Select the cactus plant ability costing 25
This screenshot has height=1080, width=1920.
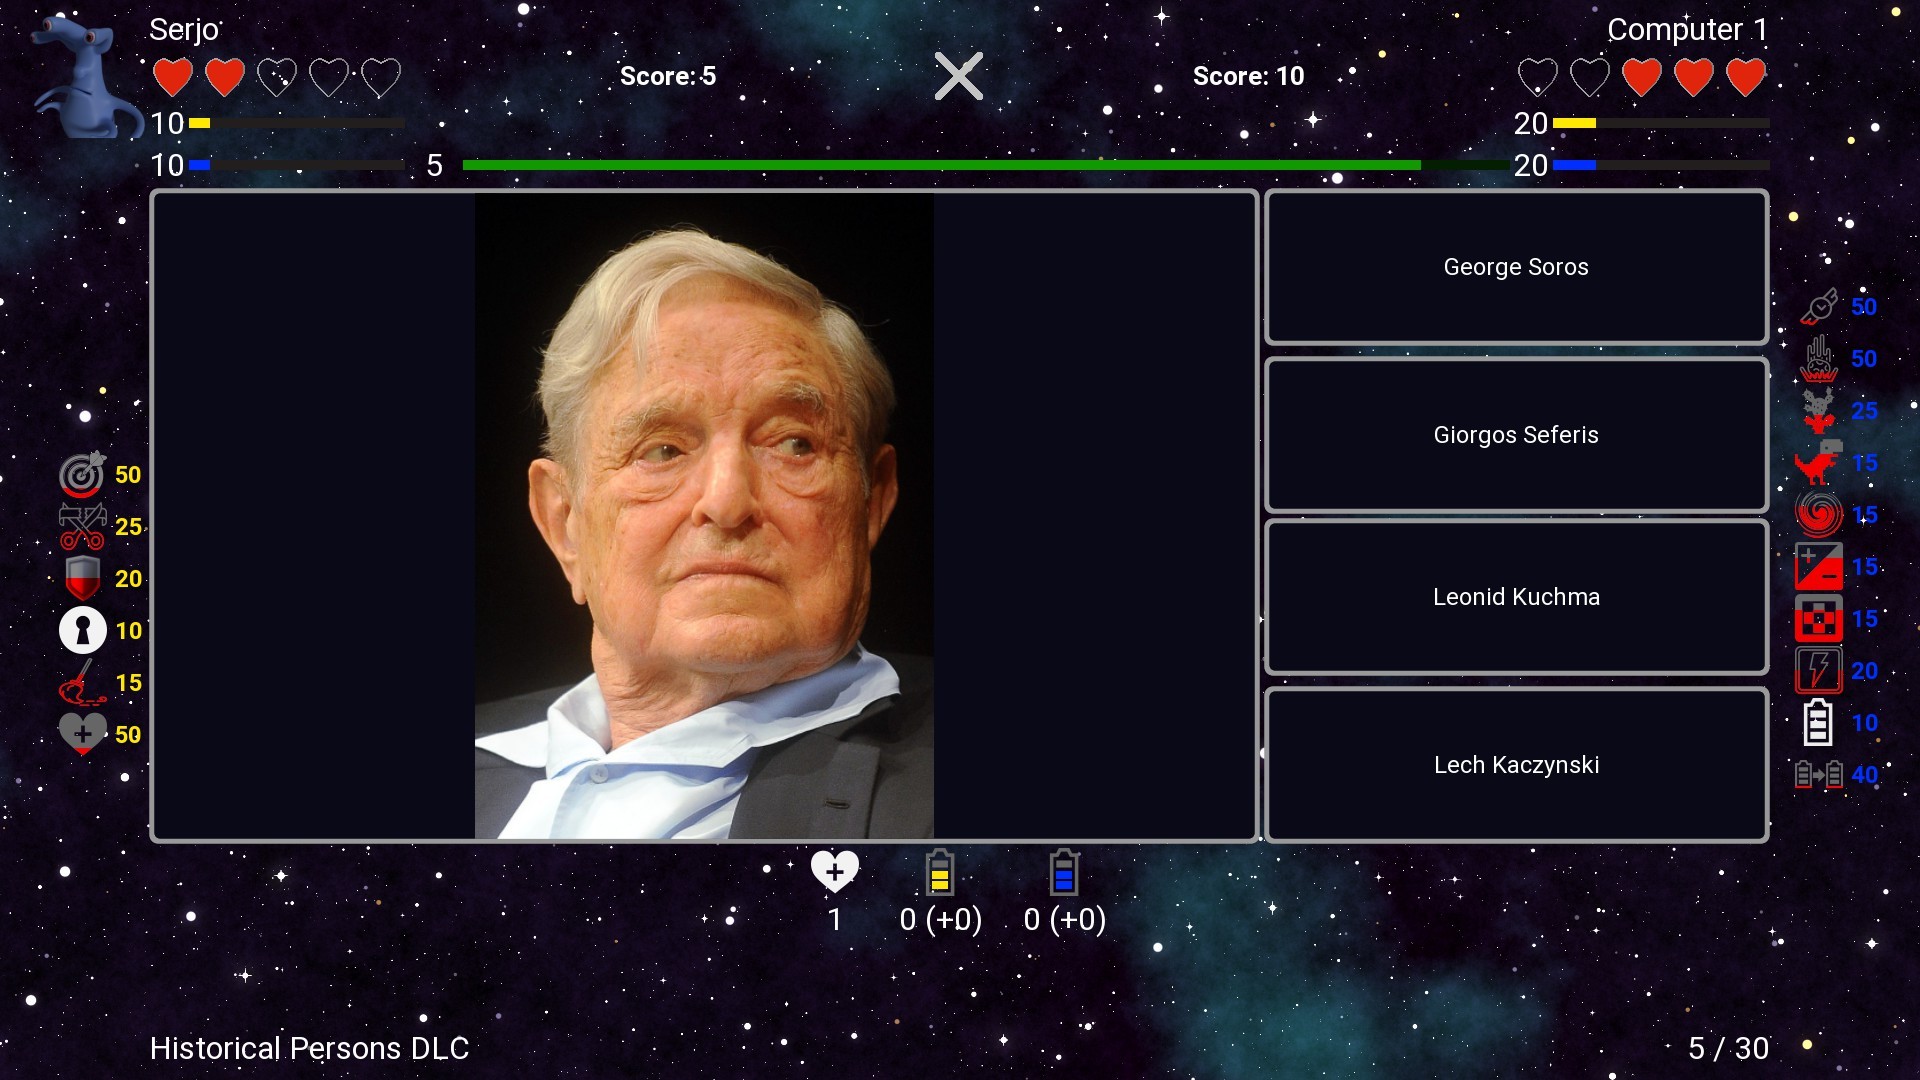pos(1819,410)
